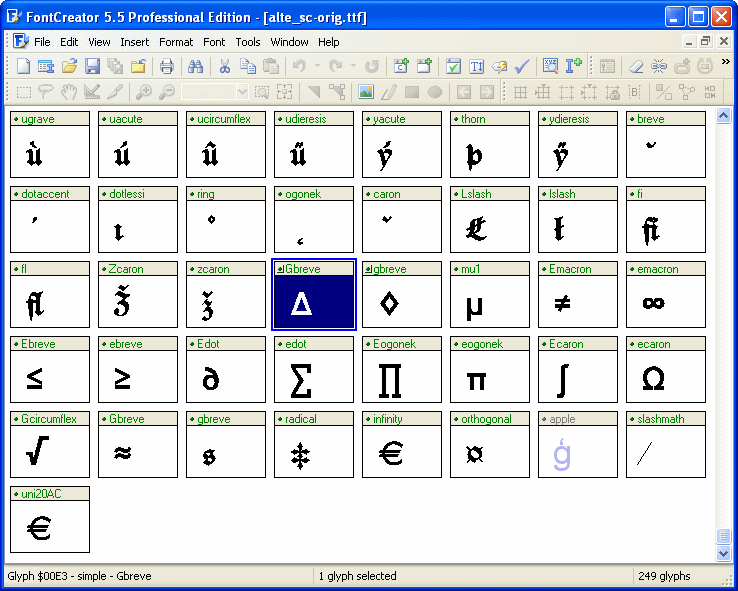Screen dimensions: 738x591
Task: Open the Insert menu
Action: 135,42
